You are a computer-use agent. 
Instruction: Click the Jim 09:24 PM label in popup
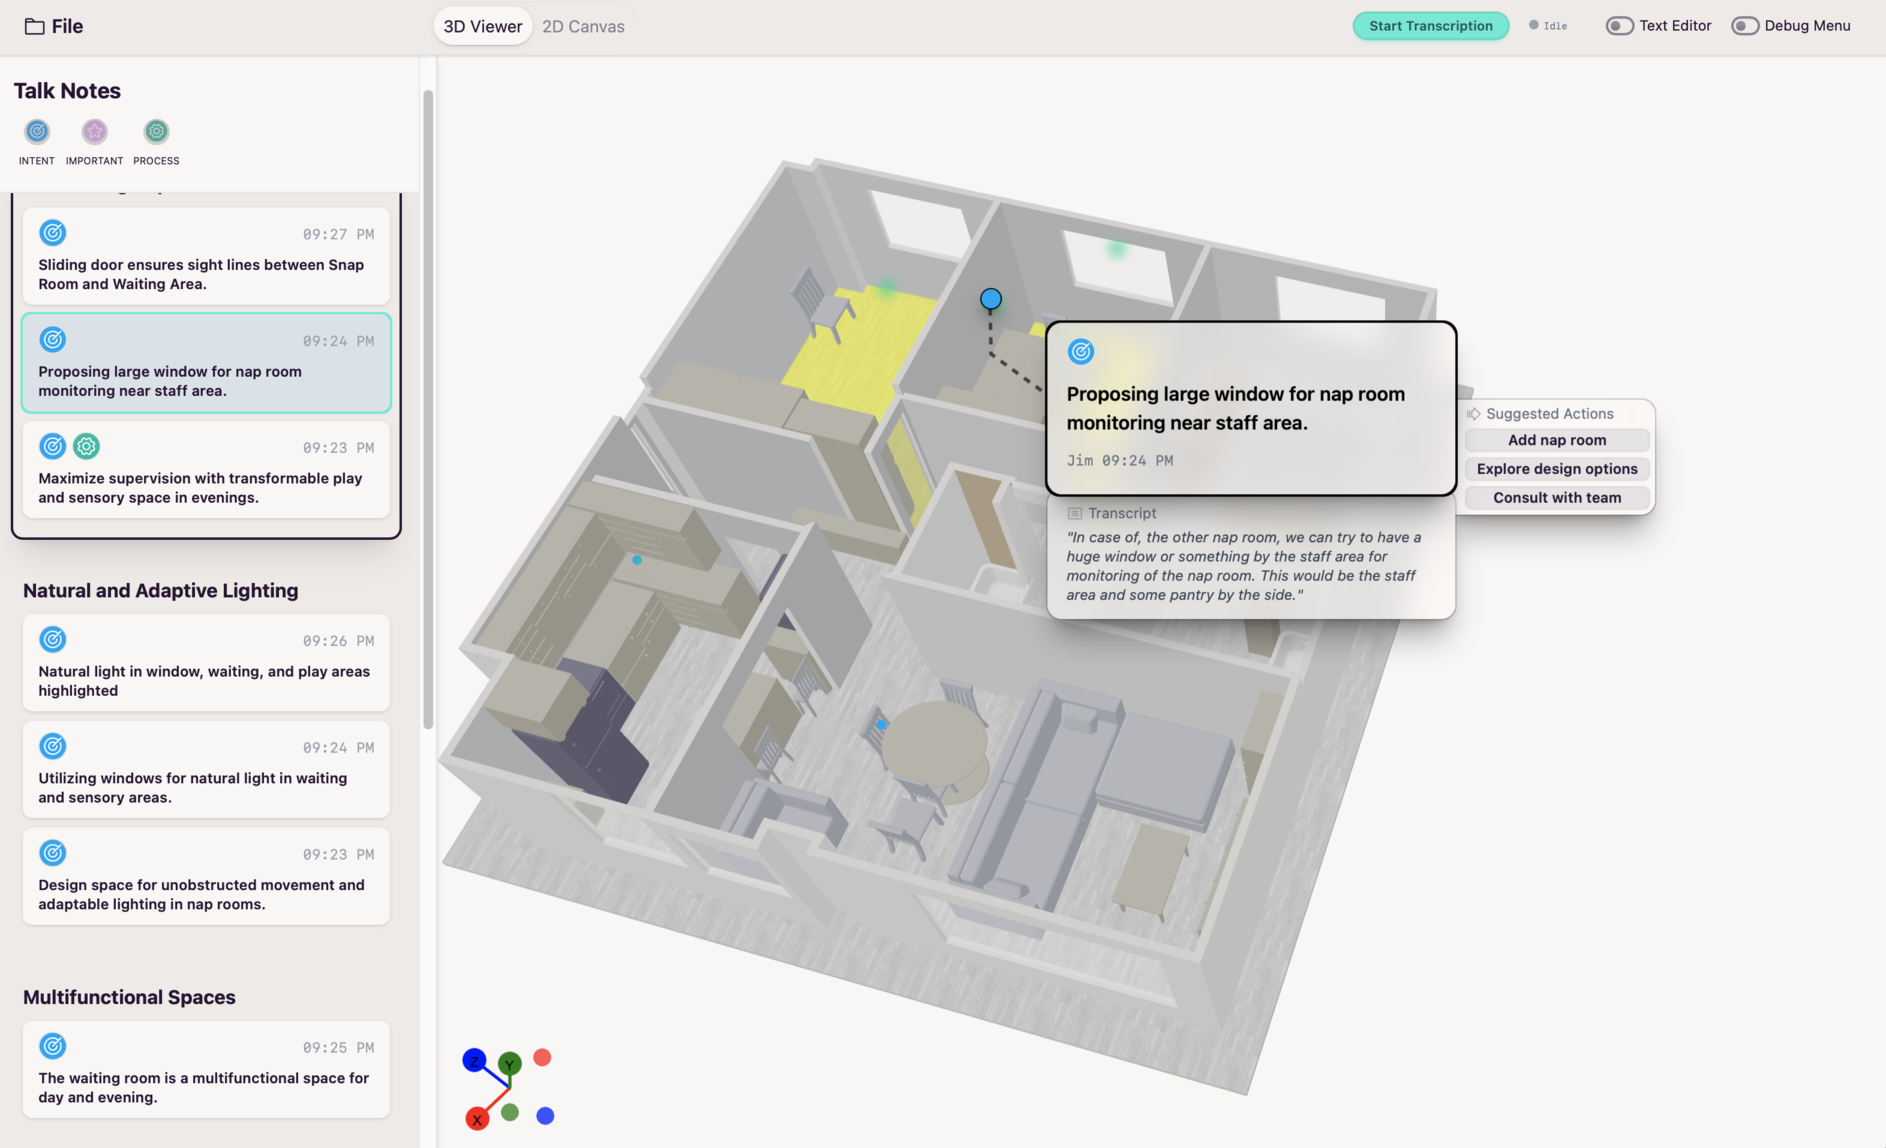(1120, 461)
